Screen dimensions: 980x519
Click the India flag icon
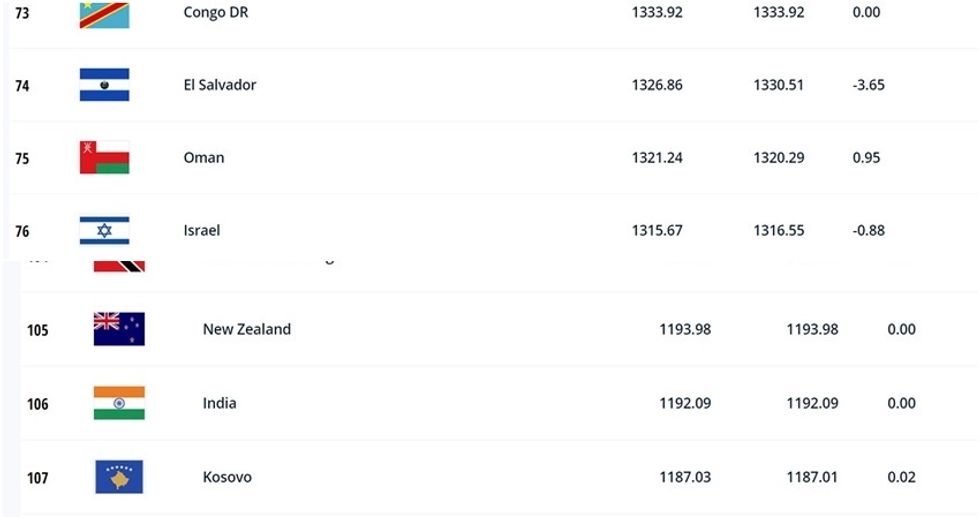119,403
